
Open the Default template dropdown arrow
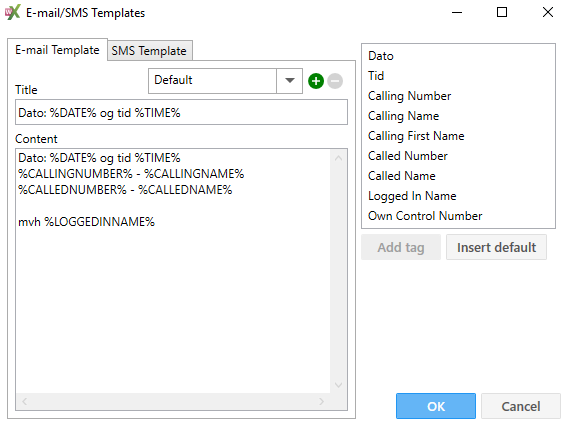click(x=289, y=81)
